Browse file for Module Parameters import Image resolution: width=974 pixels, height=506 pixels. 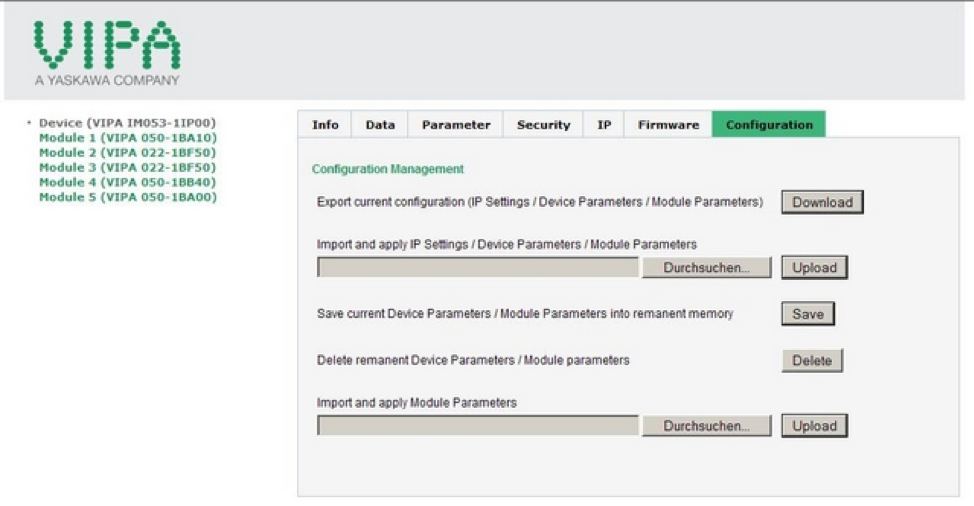(x=706, y=426)
